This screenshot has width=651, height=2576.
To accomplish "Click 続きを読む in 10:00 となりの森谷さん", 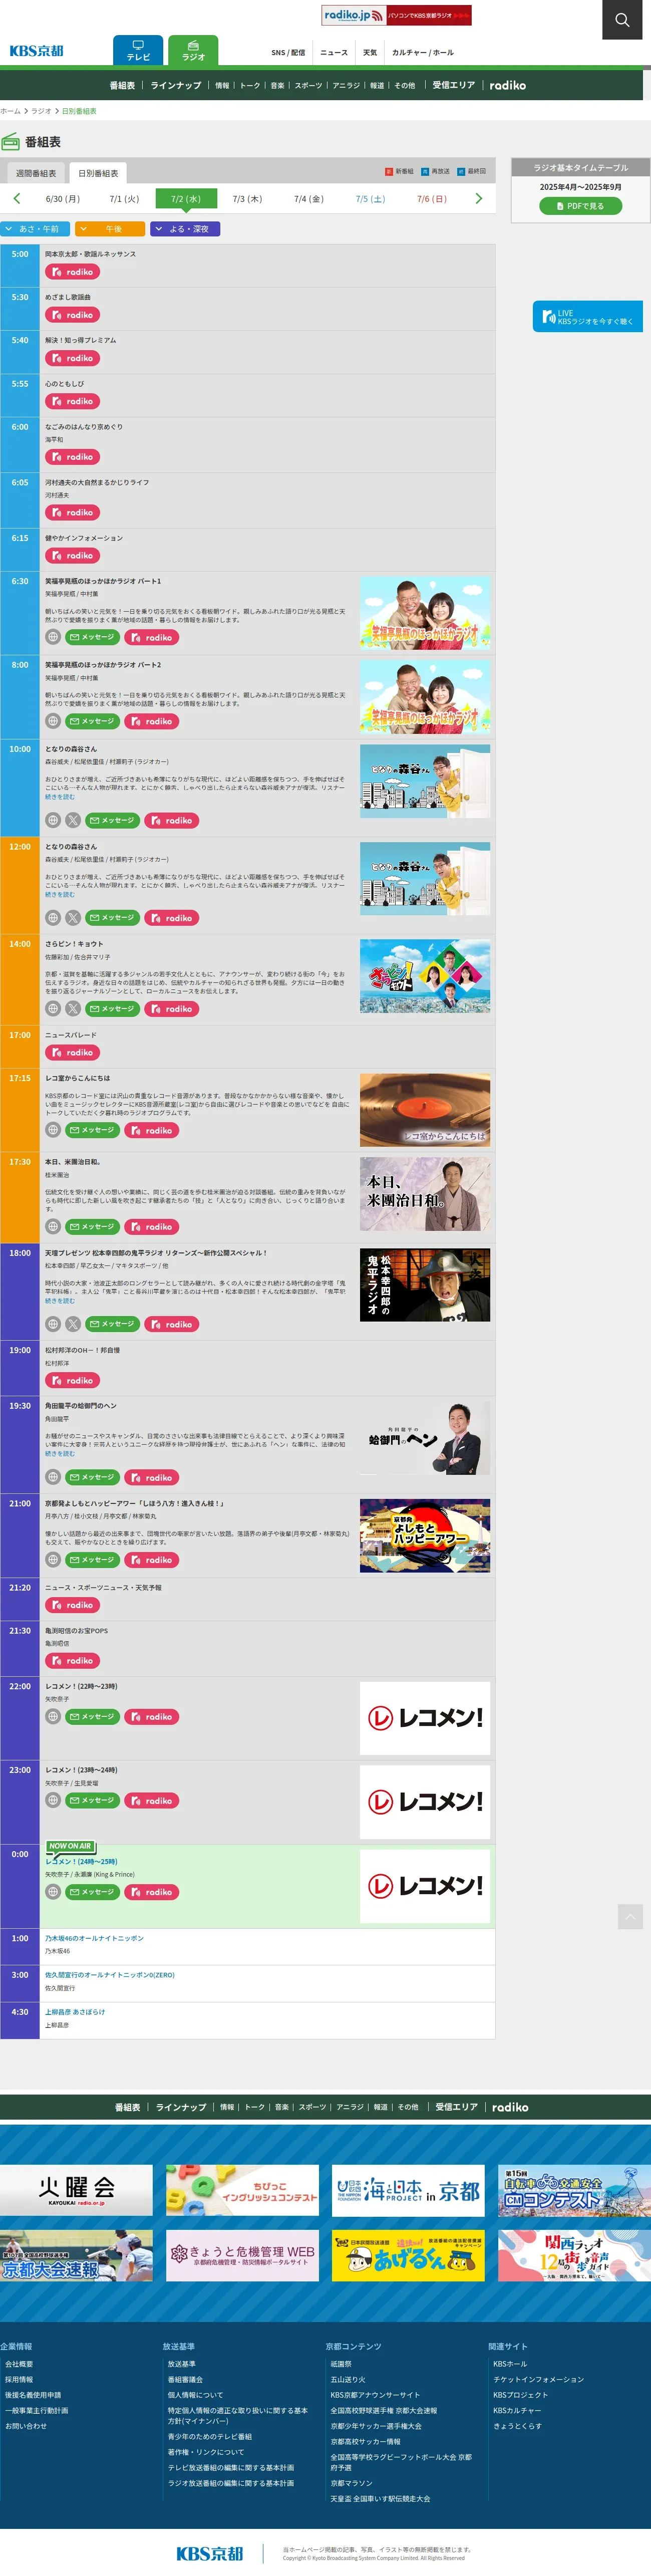I will pyautogui.click(x=60, y=797).
